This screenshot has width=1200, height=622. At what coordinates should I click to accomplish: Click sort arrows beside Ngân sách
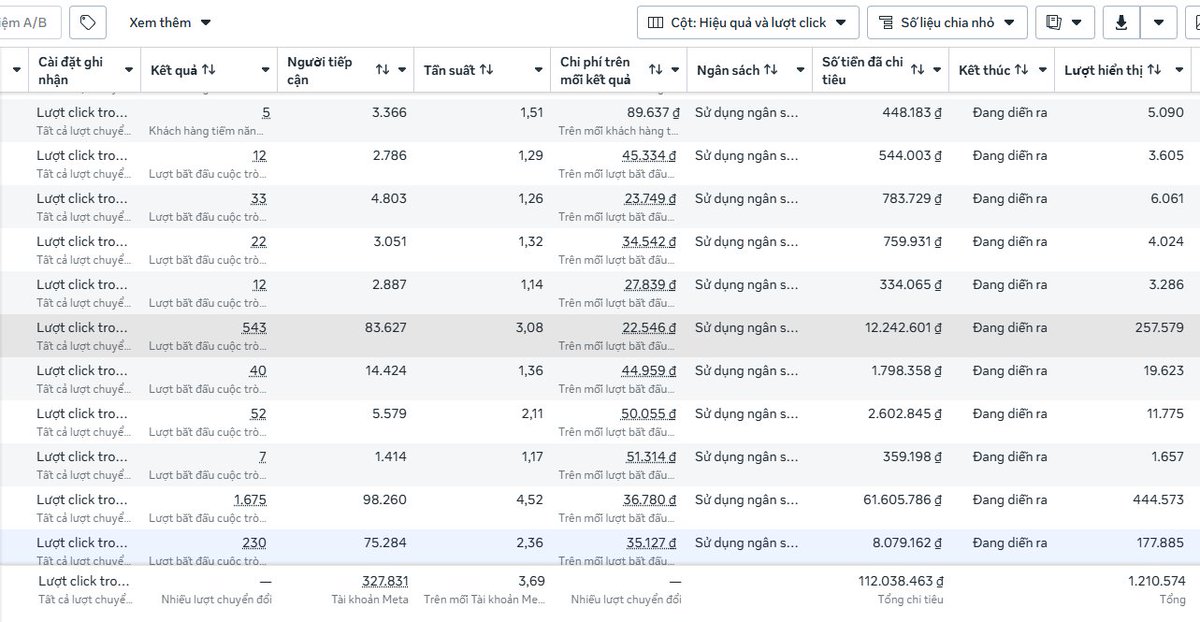point(771,70)
